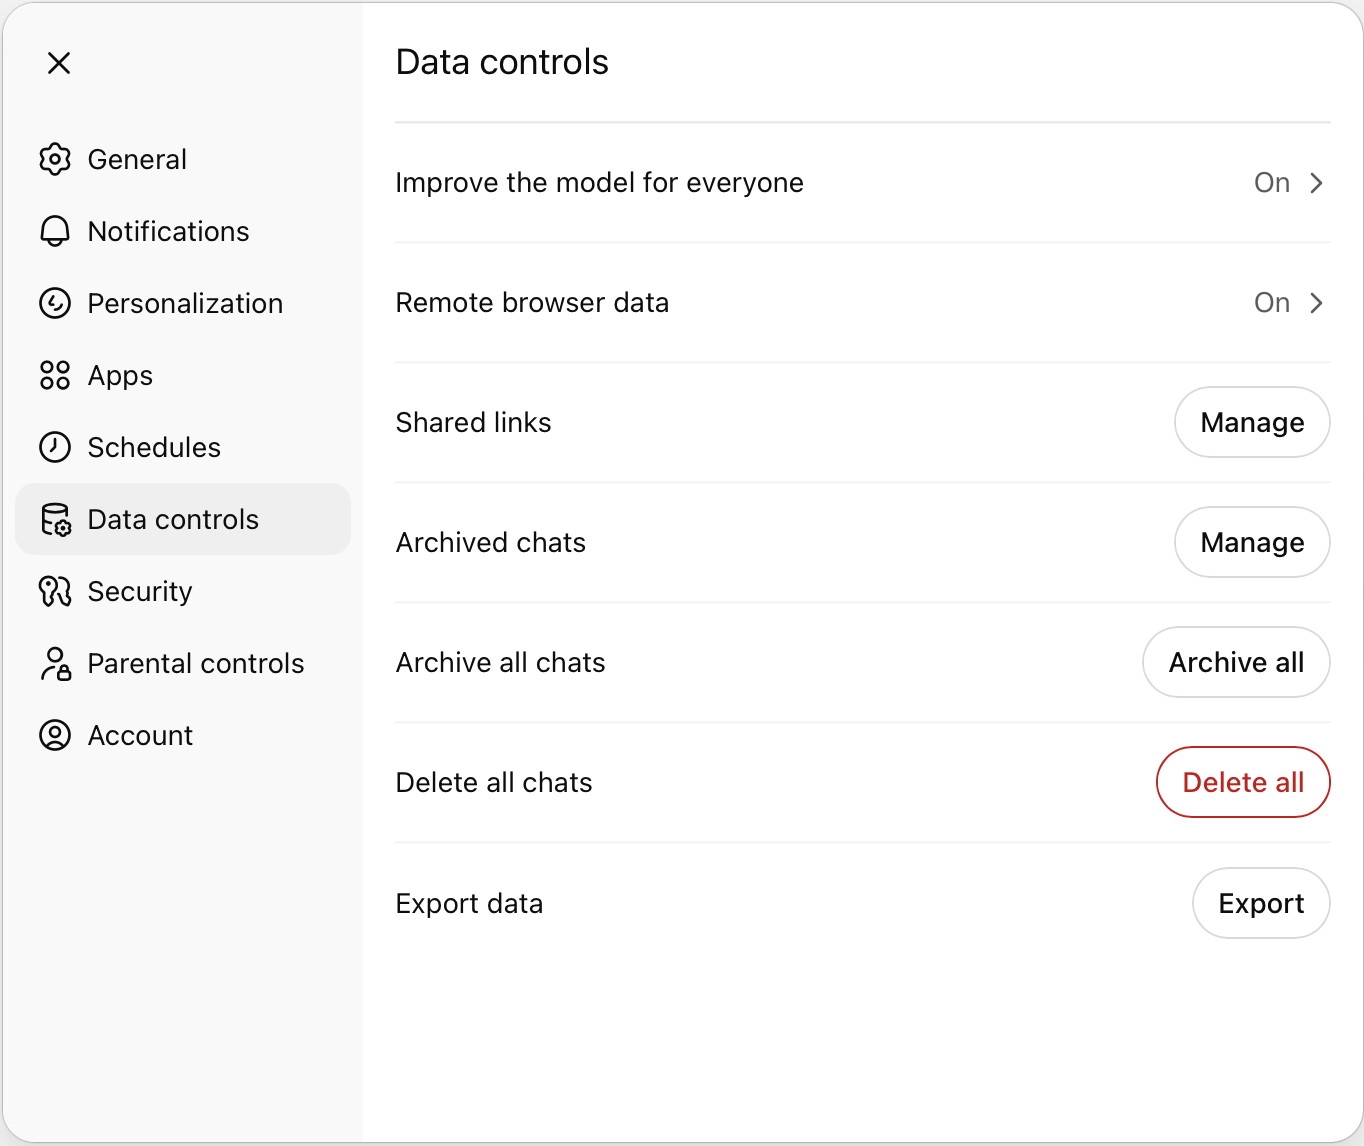Close the settings dialog
This screenshot has height=1146, width=1364.
(59, 63)
